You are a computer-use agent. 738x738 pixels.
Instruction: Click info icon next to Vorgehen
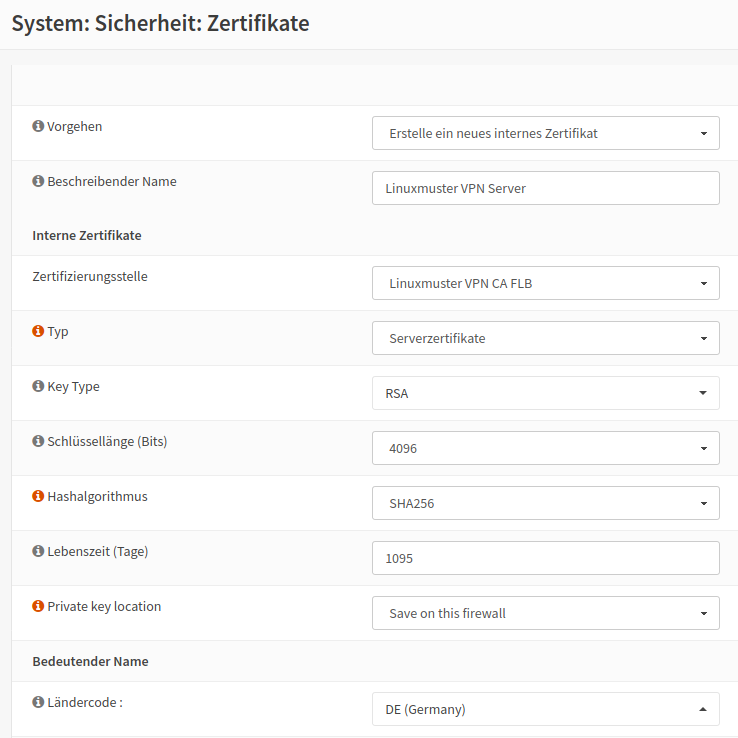pyautogui.click(x=38, y=126)
